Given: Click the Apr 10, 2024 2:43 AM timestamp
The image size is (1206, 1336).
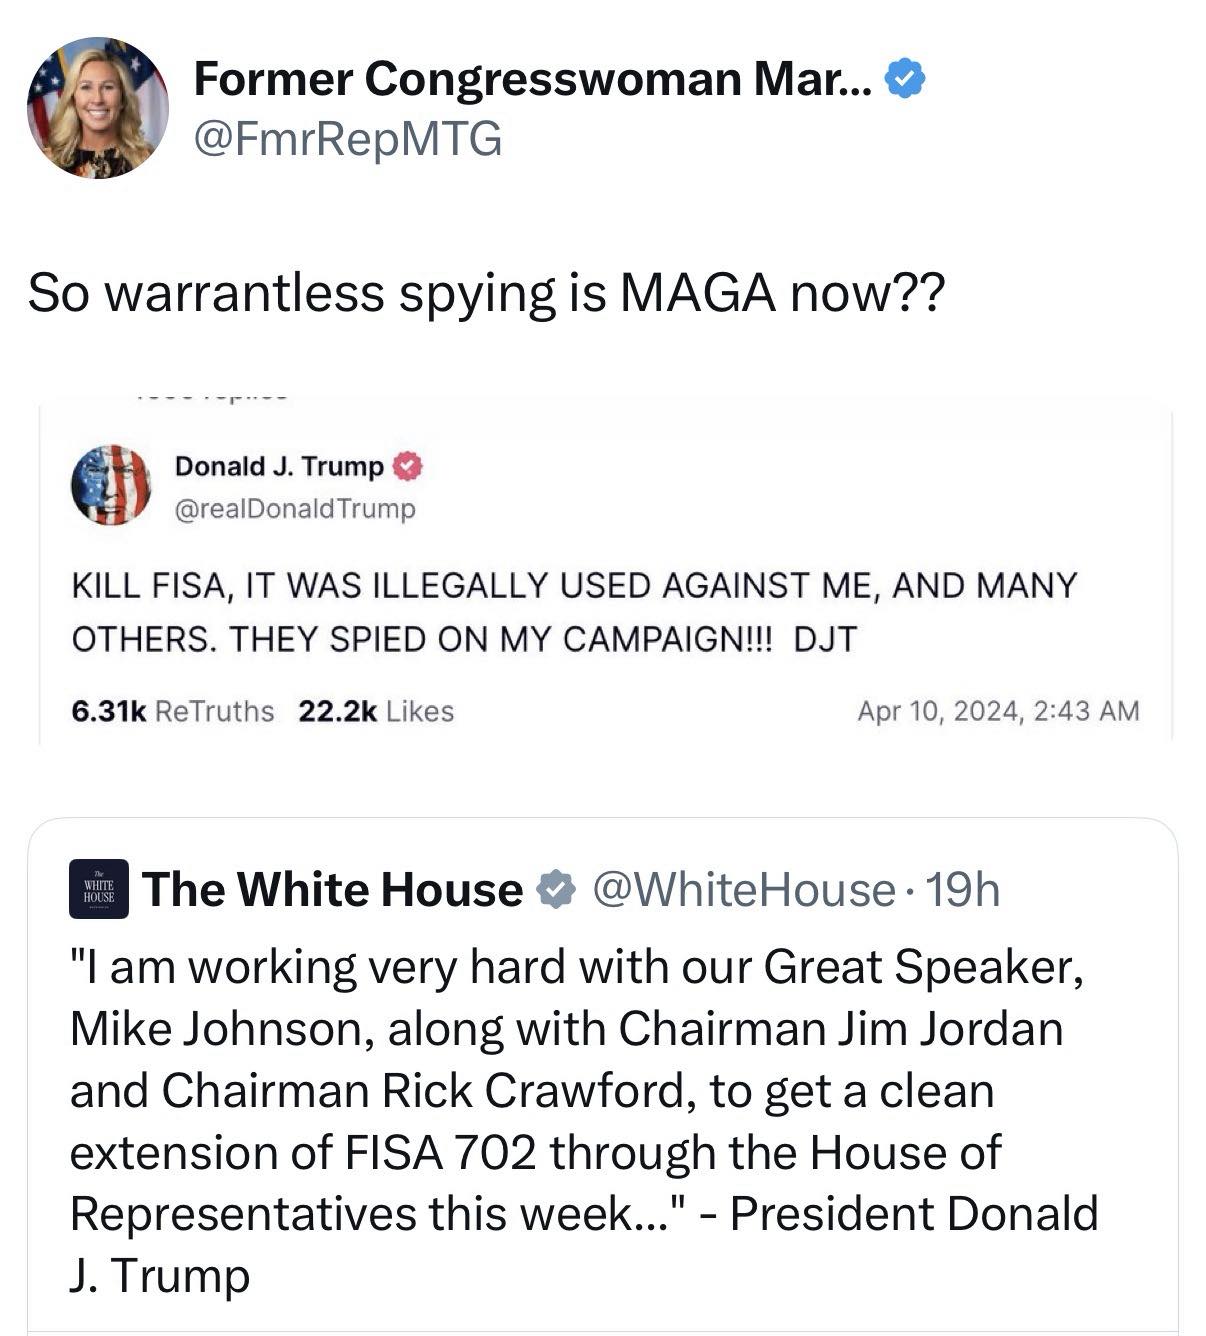Looking at the screenshot, I should pyautogui.click(x=998, y=711).
